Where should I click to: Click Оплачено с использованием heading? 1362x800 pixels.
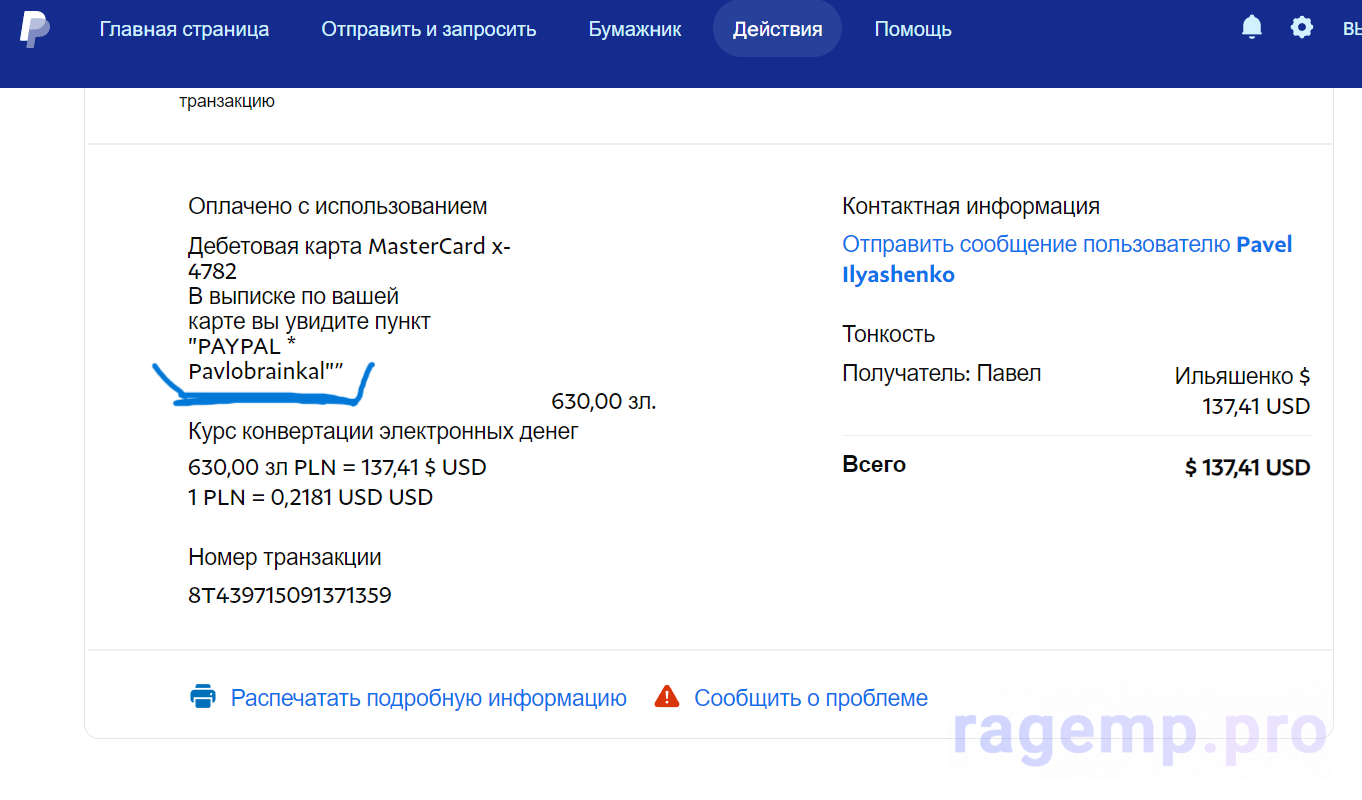coord(338,207)
